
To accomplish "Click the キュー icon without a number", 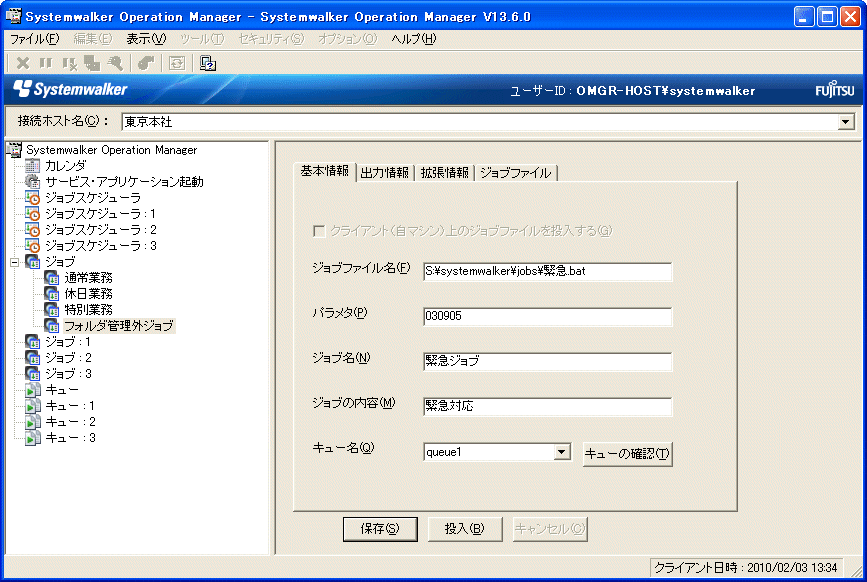I will click(33, 390).
